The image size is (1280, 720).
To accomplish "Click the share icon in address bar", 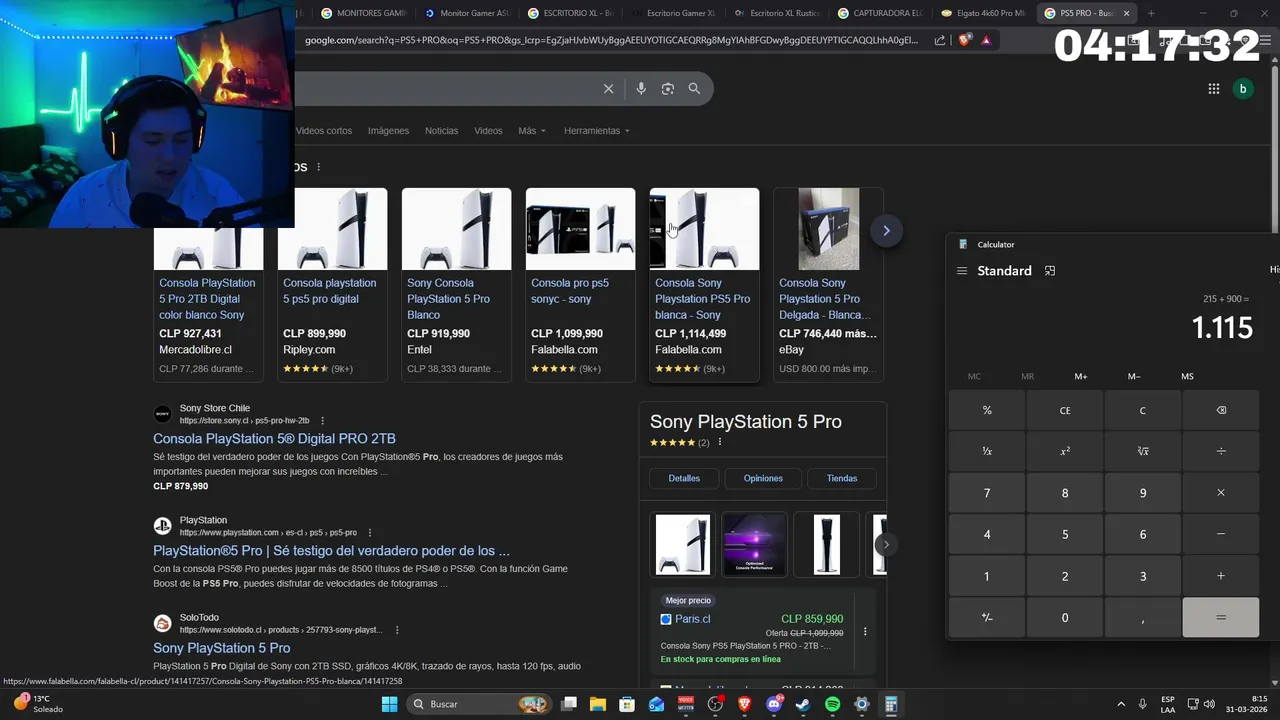I will pyautogui.click(x=940, y=40).
